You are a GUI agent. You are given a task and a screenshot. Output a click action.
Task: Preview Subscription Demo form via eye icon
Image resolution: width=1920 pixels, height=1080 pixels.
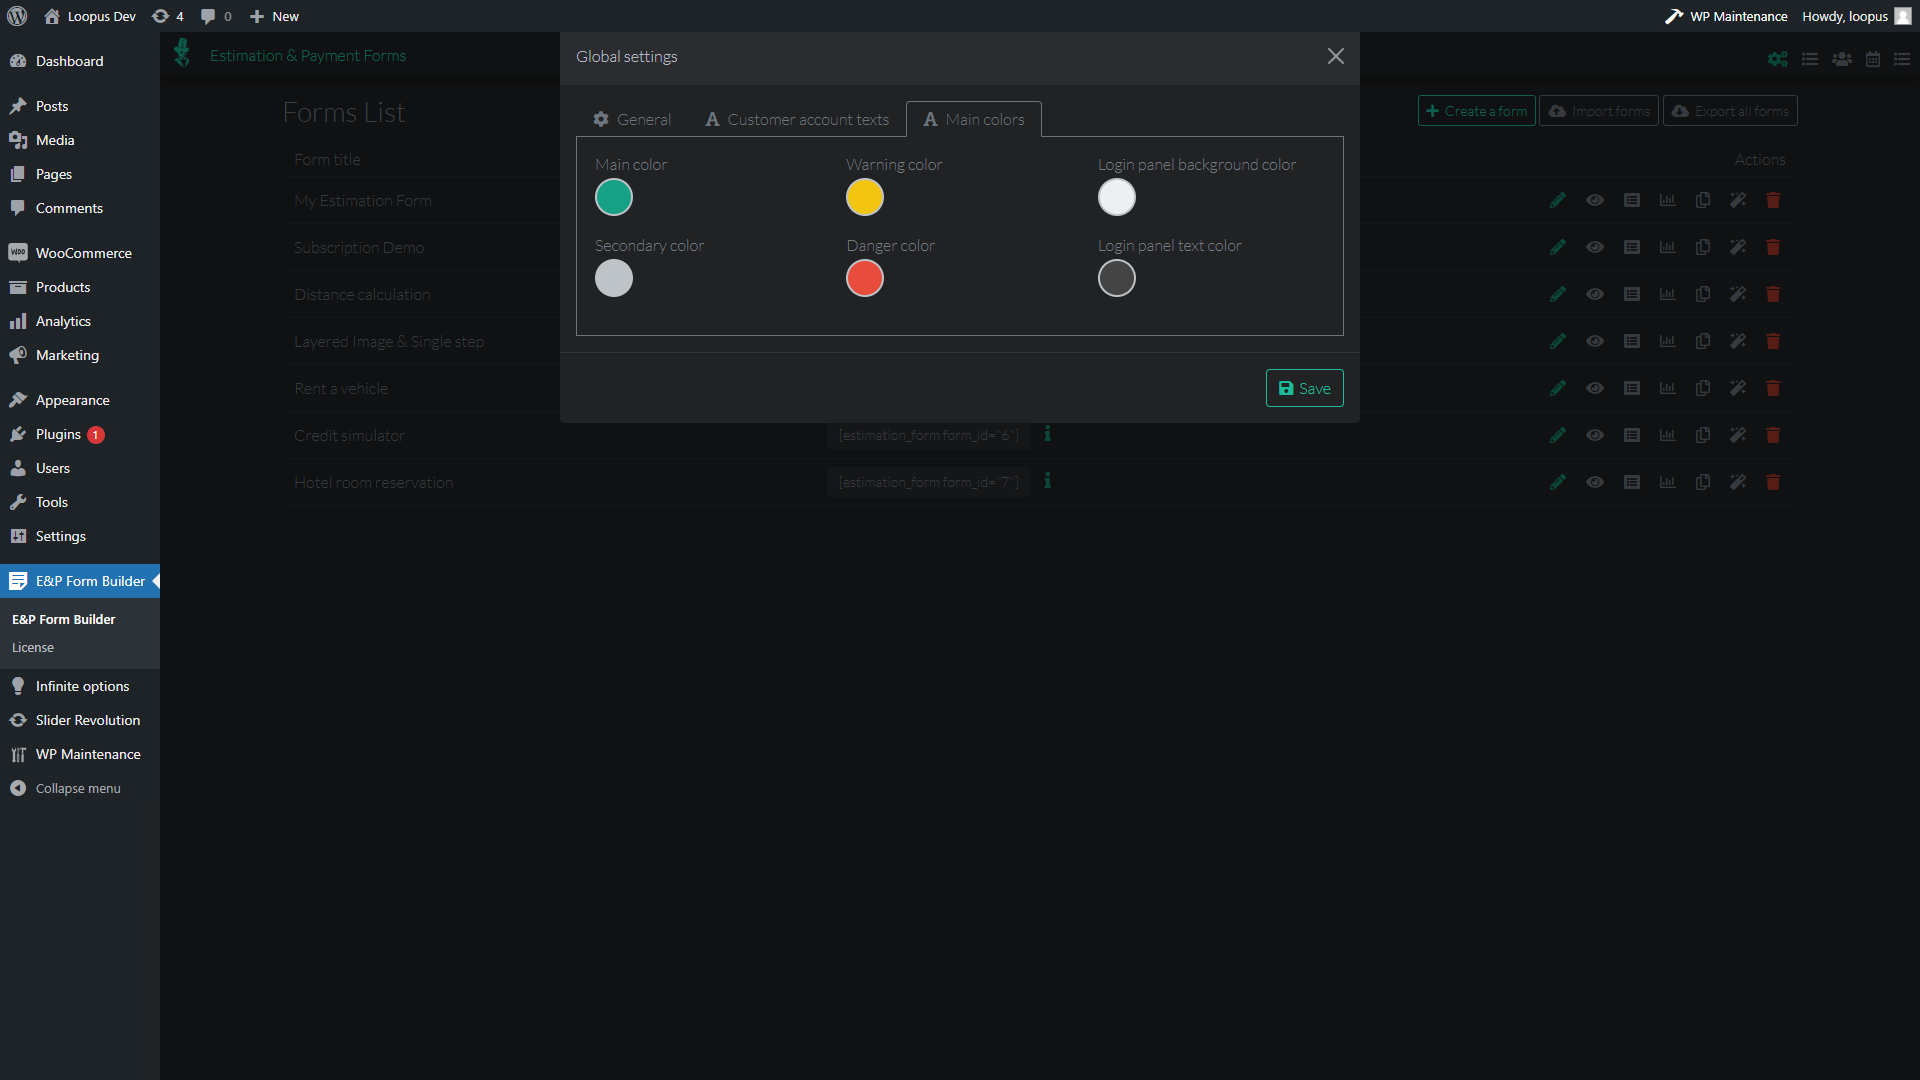[x=1595, y=247]
